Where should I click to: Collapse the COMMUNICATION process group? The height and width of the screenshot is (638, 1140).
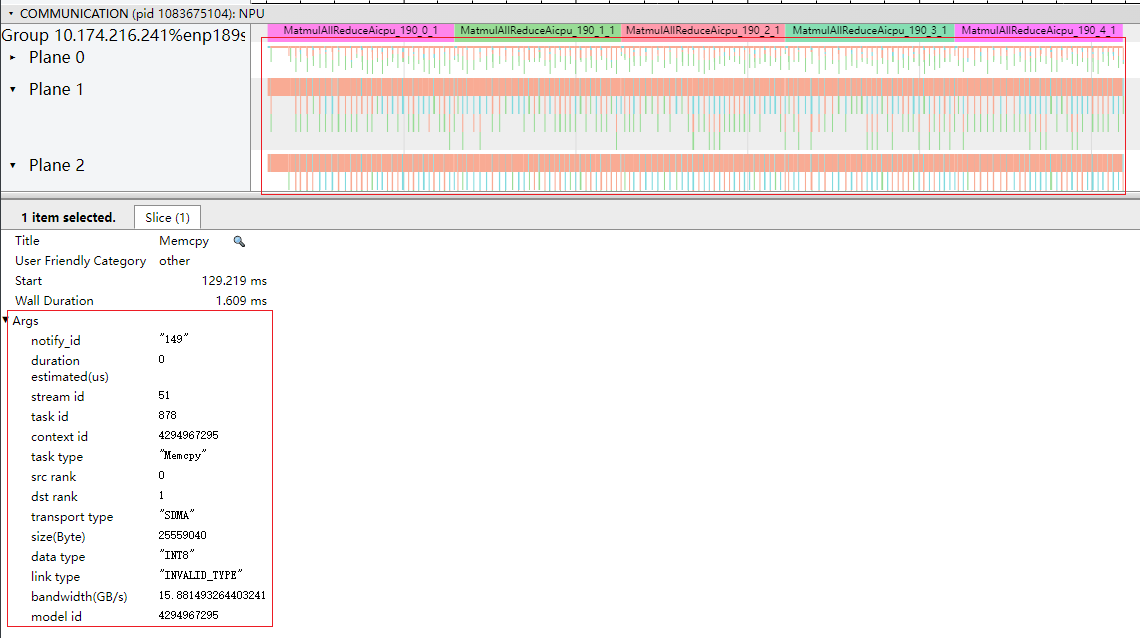(11, 14)
